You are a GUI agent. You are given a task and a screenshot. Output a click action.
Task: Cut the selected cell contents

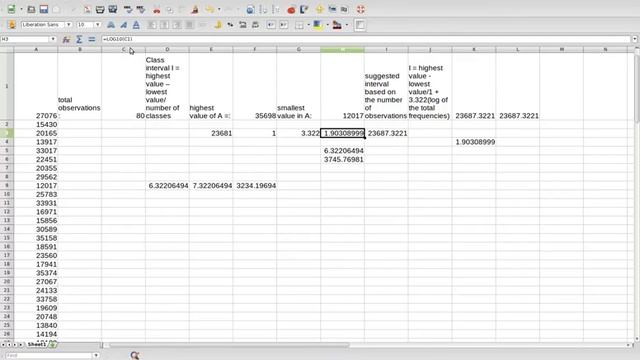[156, 9]
